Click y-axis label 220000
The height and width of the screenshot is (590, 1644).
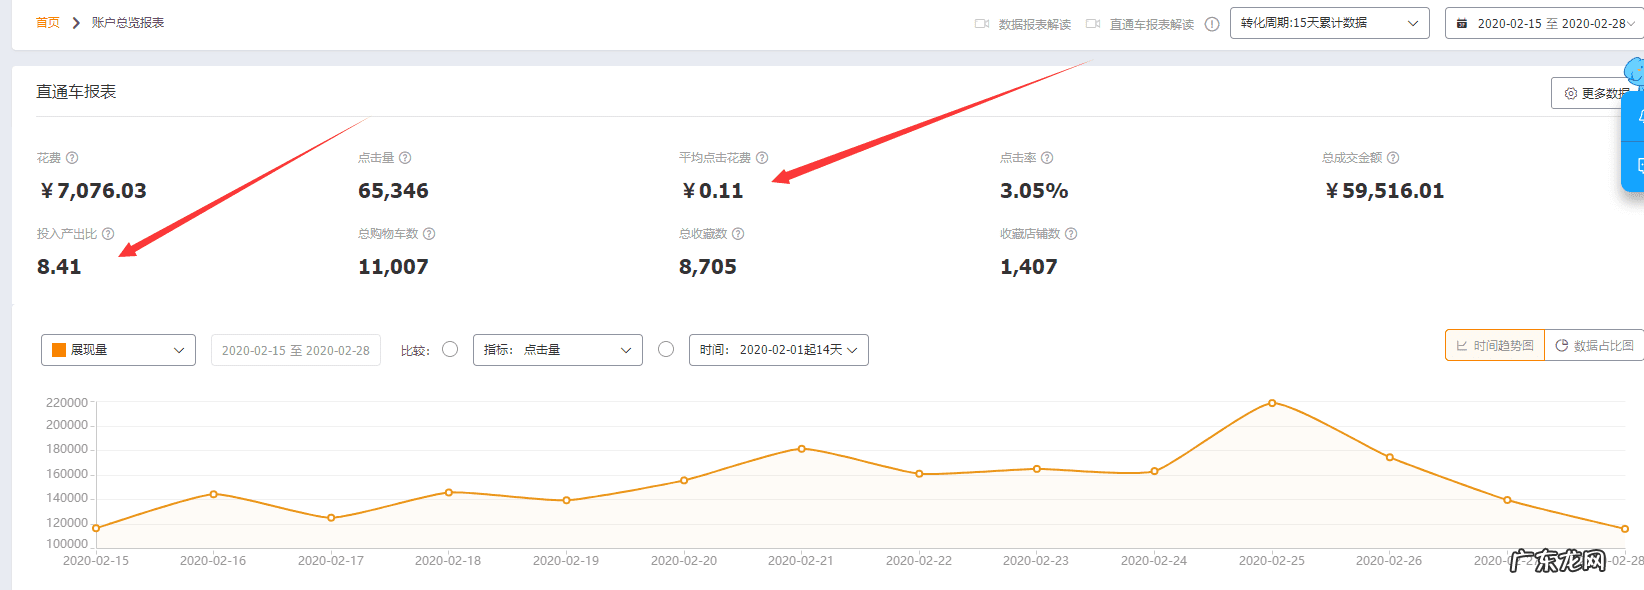(x=67, y=403)
